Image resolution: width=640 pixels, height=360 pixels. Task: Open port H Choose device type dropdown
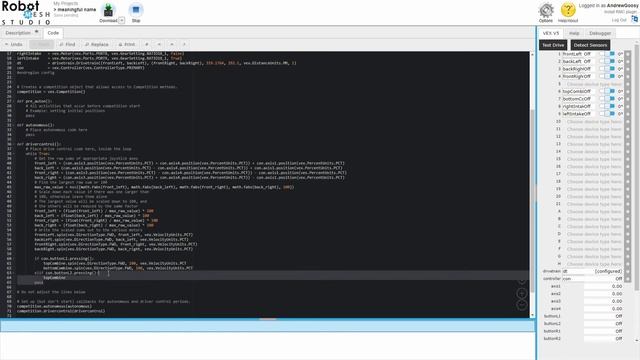pyautogui.click(x=594, y=264)
